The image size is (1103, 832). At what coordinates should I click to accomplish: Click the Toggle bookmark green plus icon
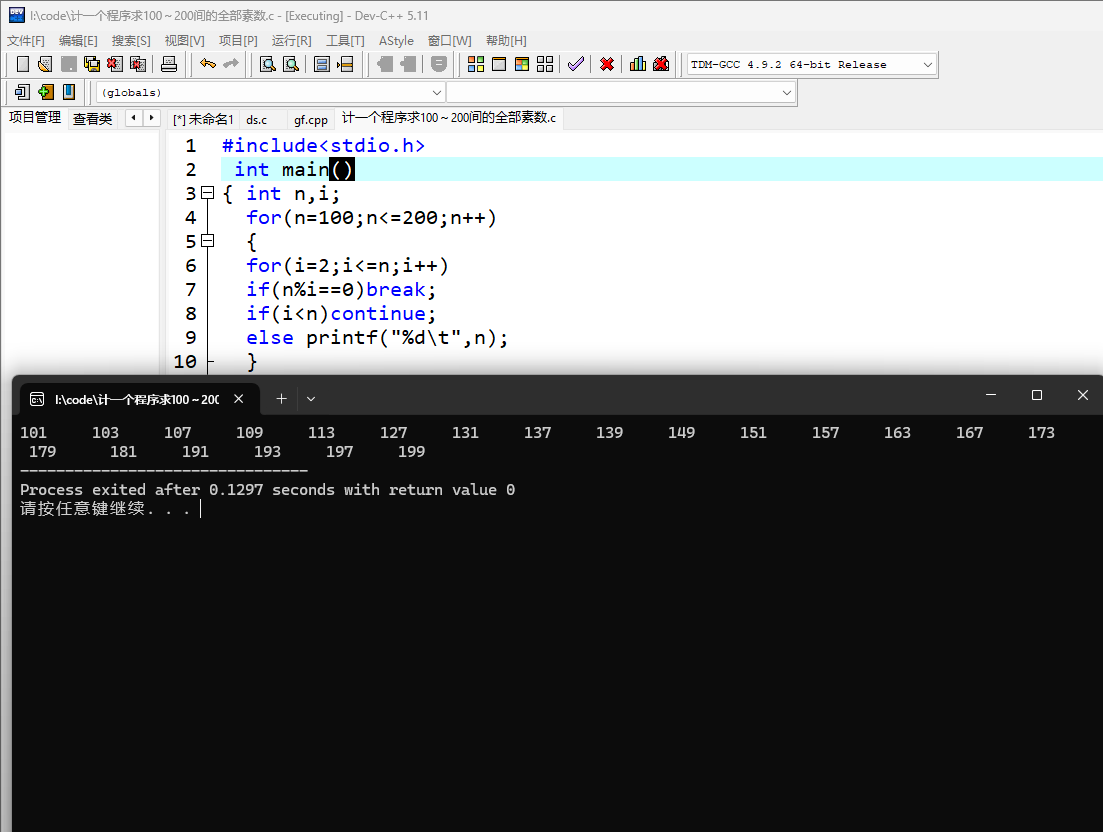click(46, 91)
